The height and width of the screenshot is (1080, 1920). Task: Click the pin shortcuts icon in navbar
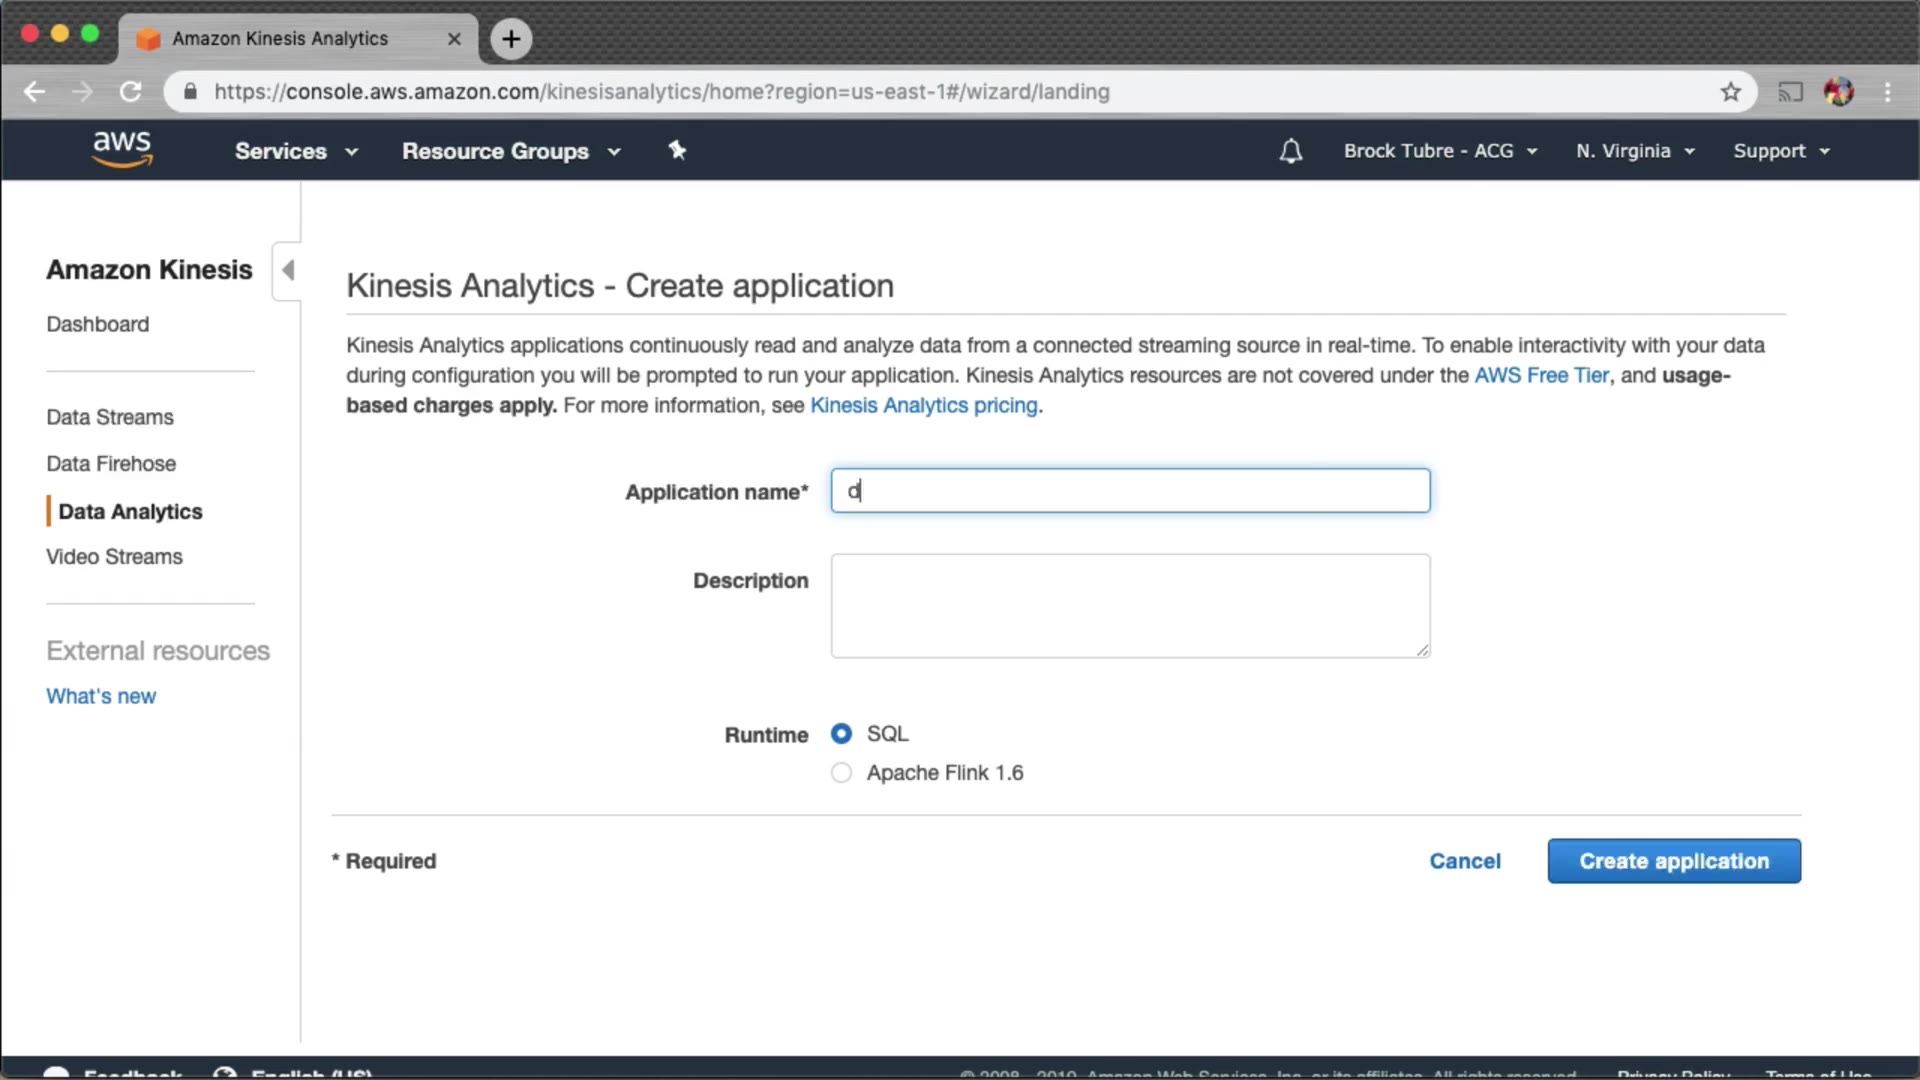(677, 150)
